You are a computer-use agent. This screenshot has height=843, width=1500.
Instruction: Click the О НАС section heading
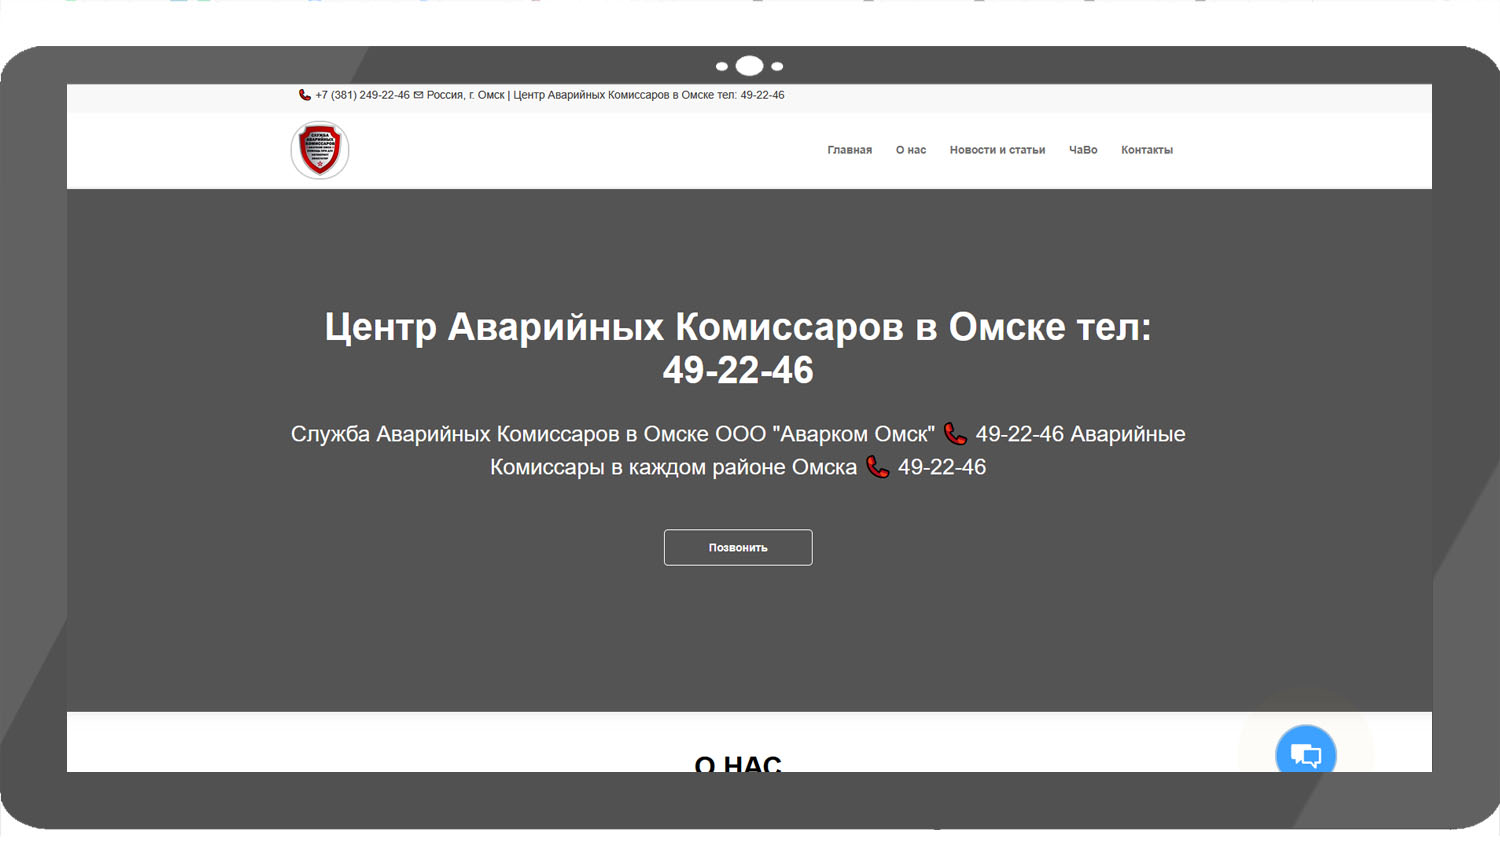pyautogui.click(x=738, y=763)
